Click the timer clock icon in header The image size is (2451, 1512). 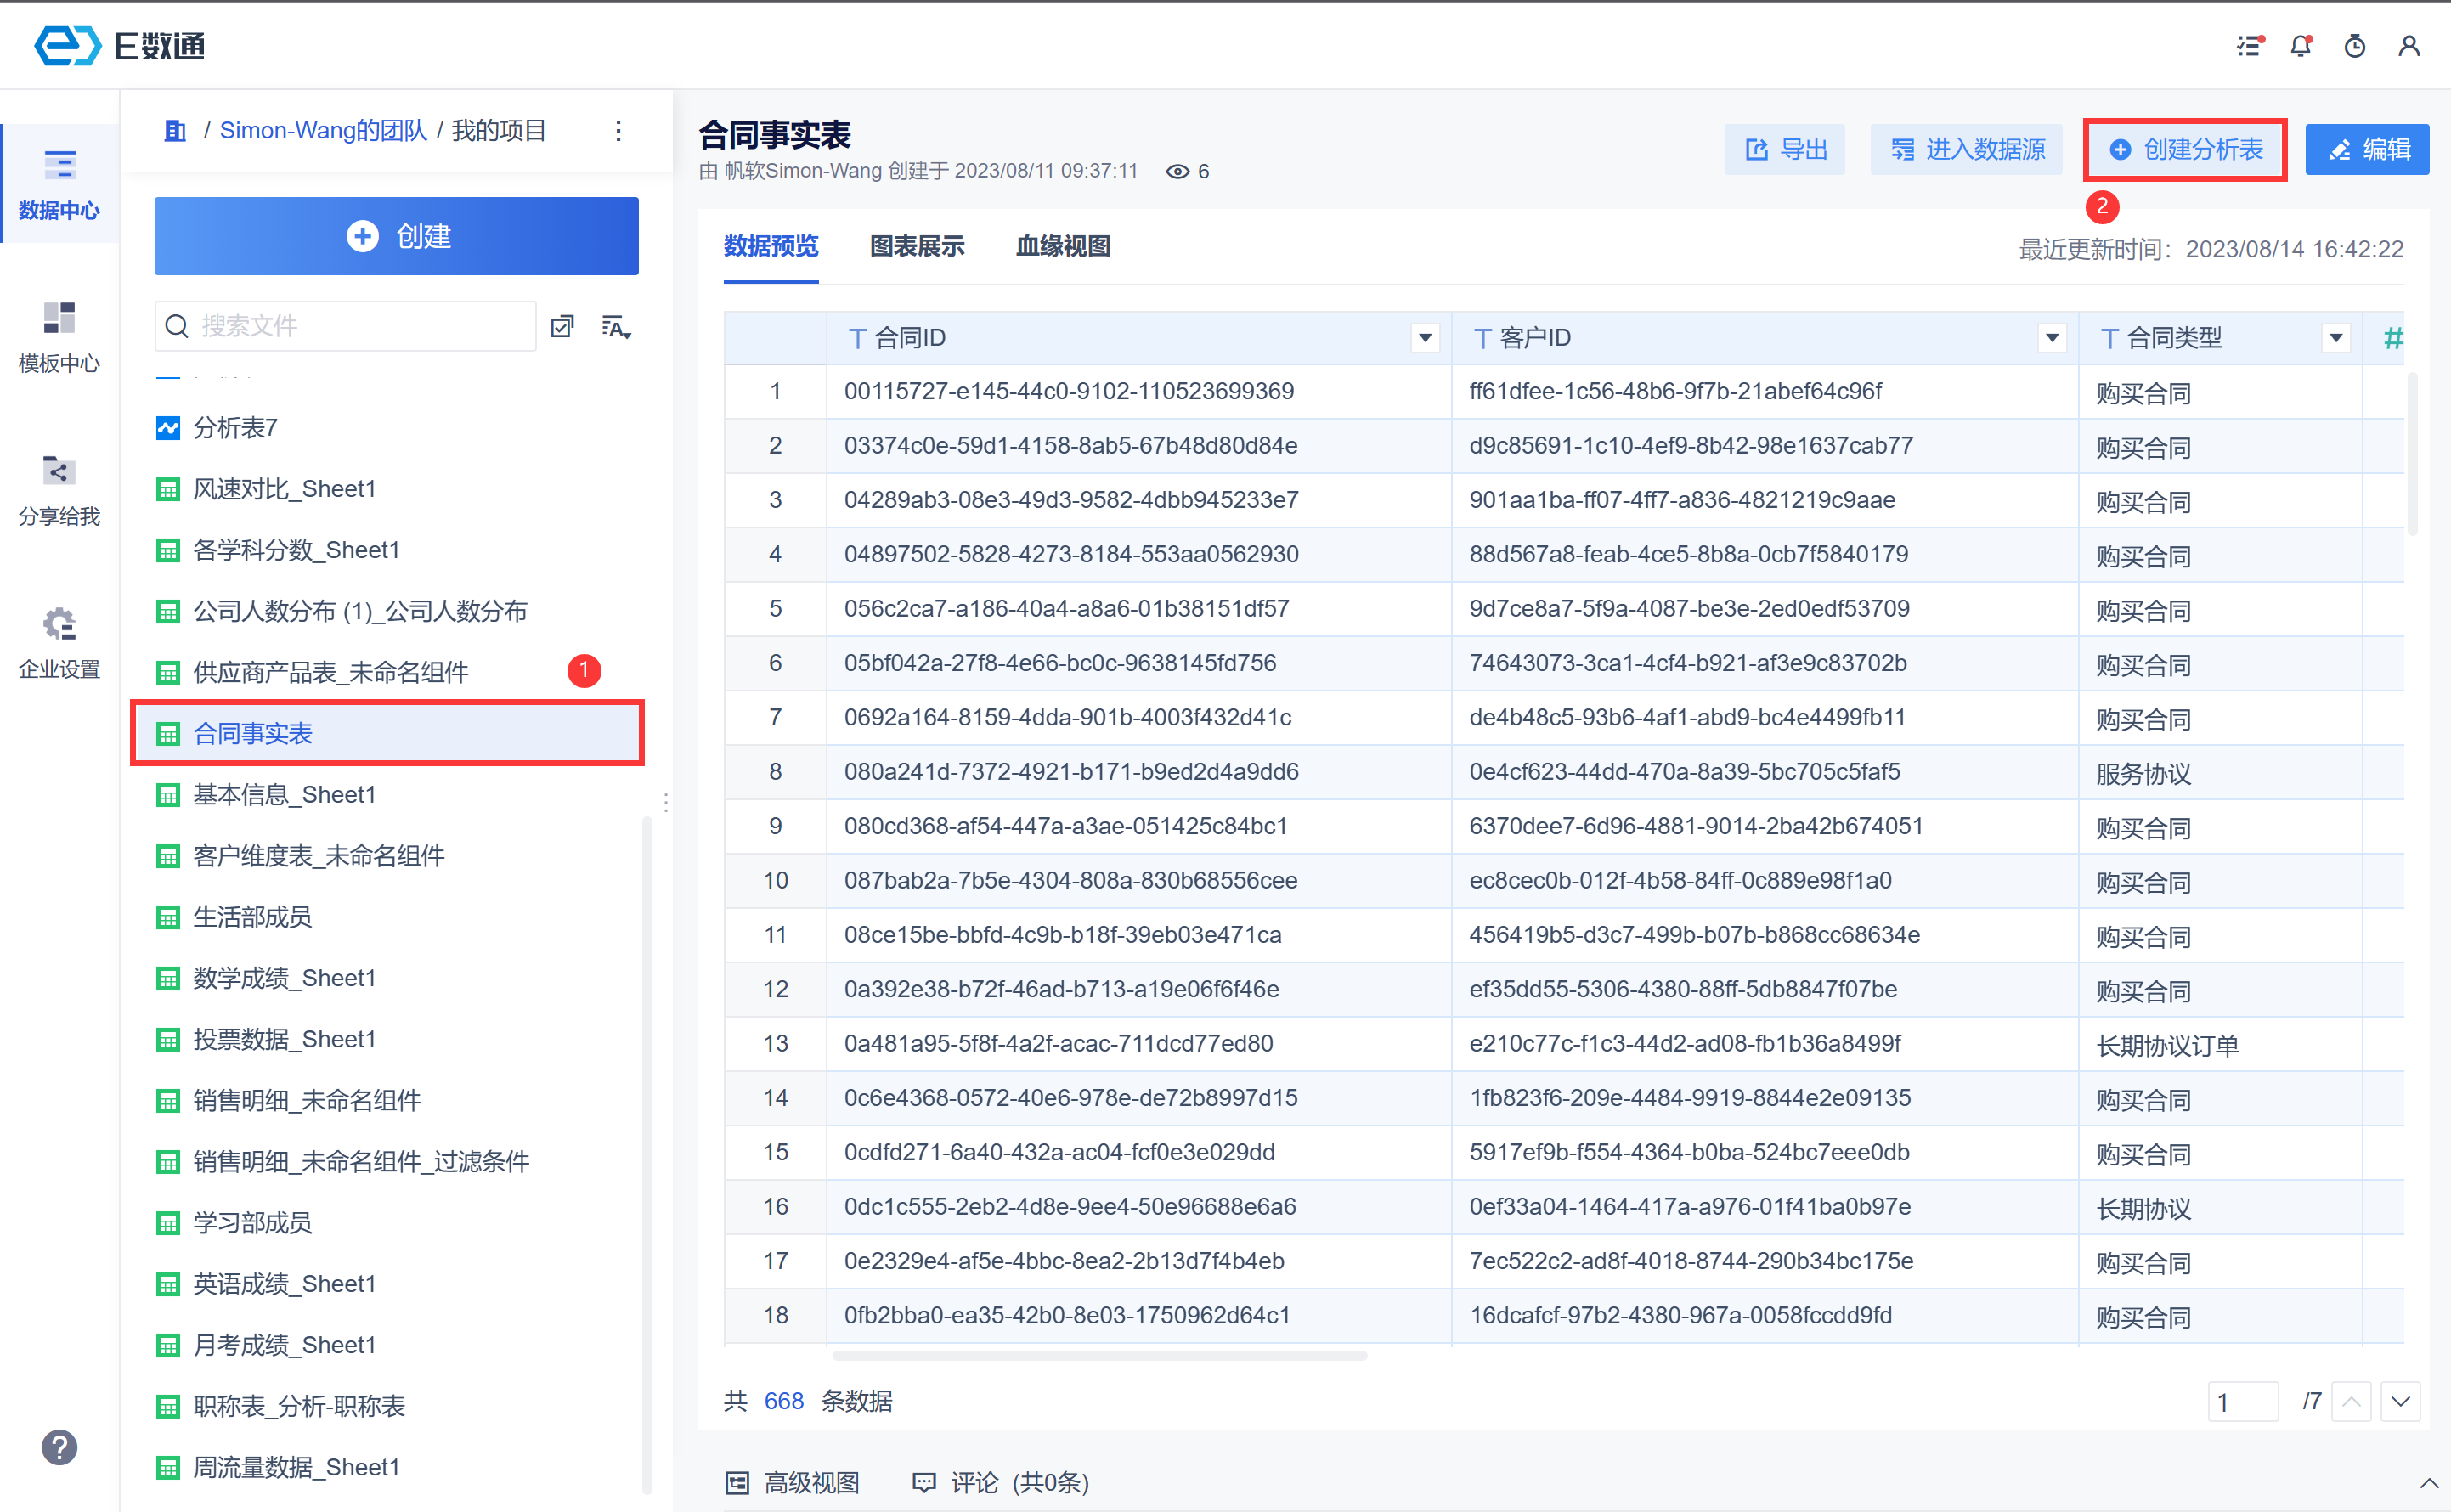coord(2354,46)
